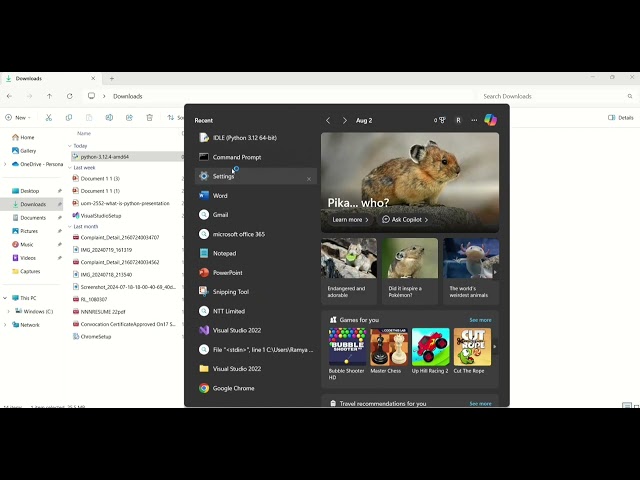640x480 pixels.
Task: Open Endangered and adorable thumbnail
Action: 349,271
